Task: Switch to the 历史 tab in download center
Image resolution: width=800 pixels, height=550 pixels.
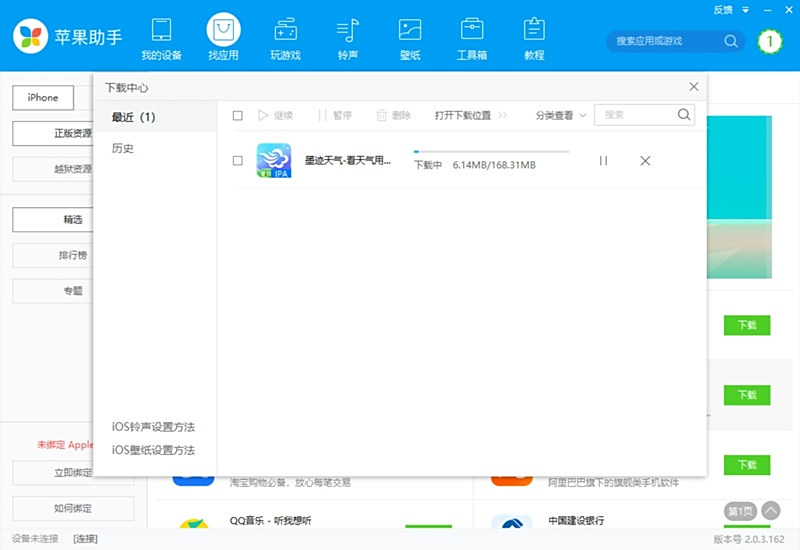Action: [123, 149]
